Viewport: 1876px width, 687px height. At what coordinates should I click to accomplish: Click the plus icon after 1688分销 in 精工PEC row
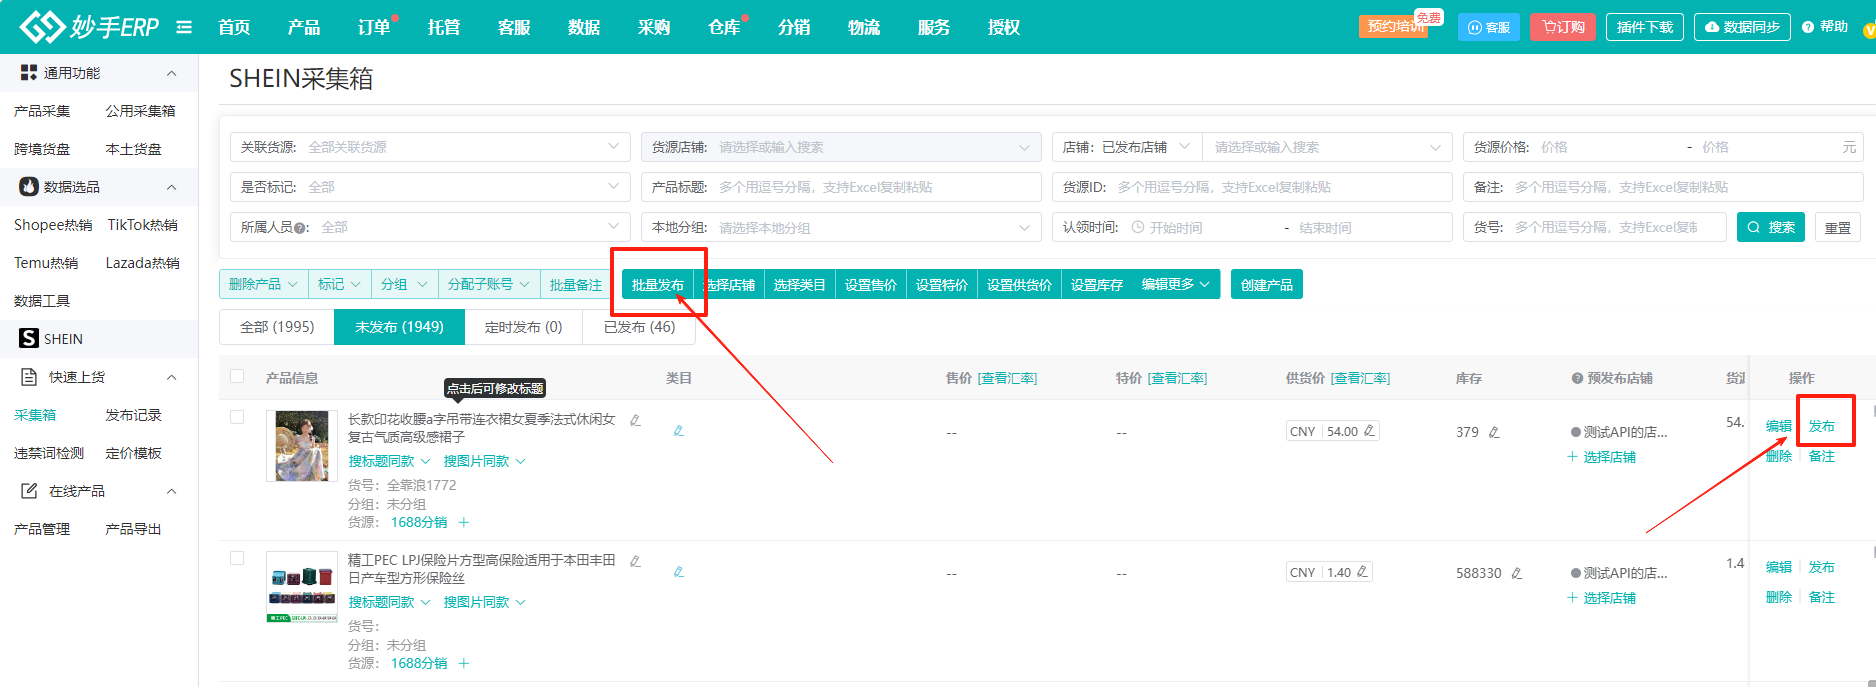coord(463,663)
